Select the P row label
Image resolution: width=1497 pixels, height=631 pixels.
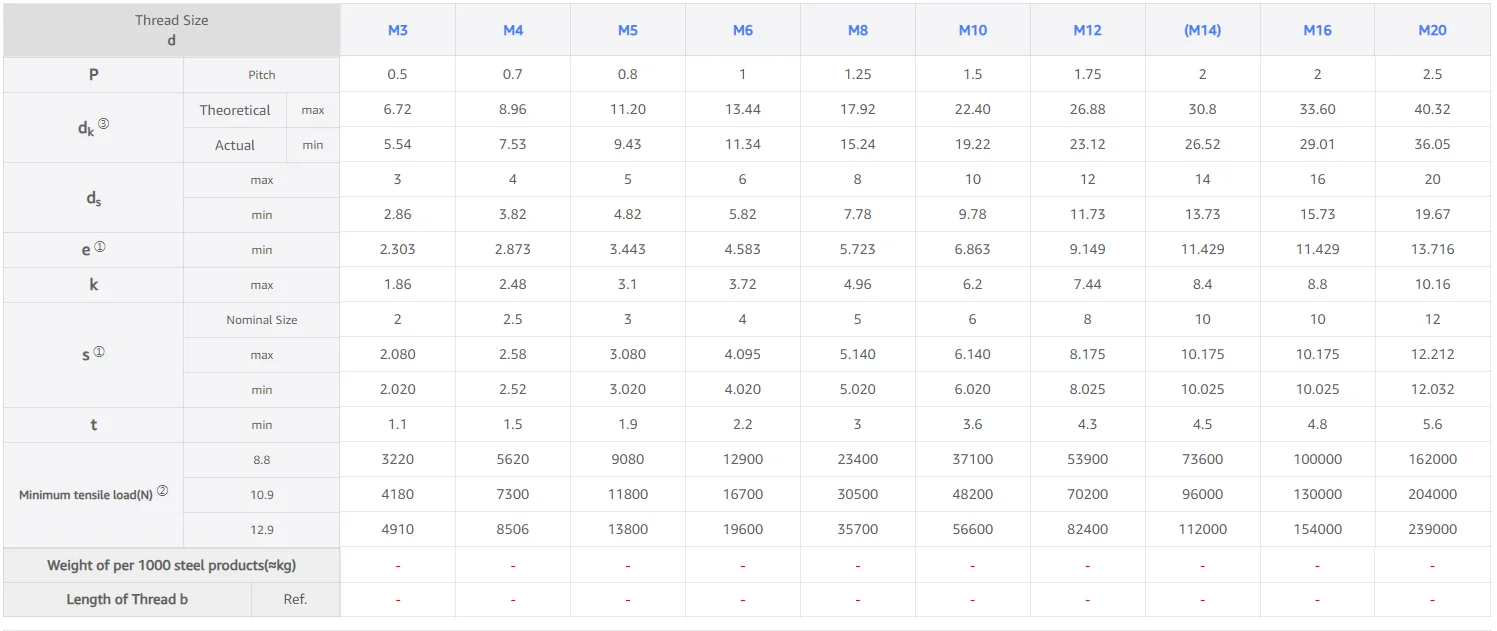point(94,74)
